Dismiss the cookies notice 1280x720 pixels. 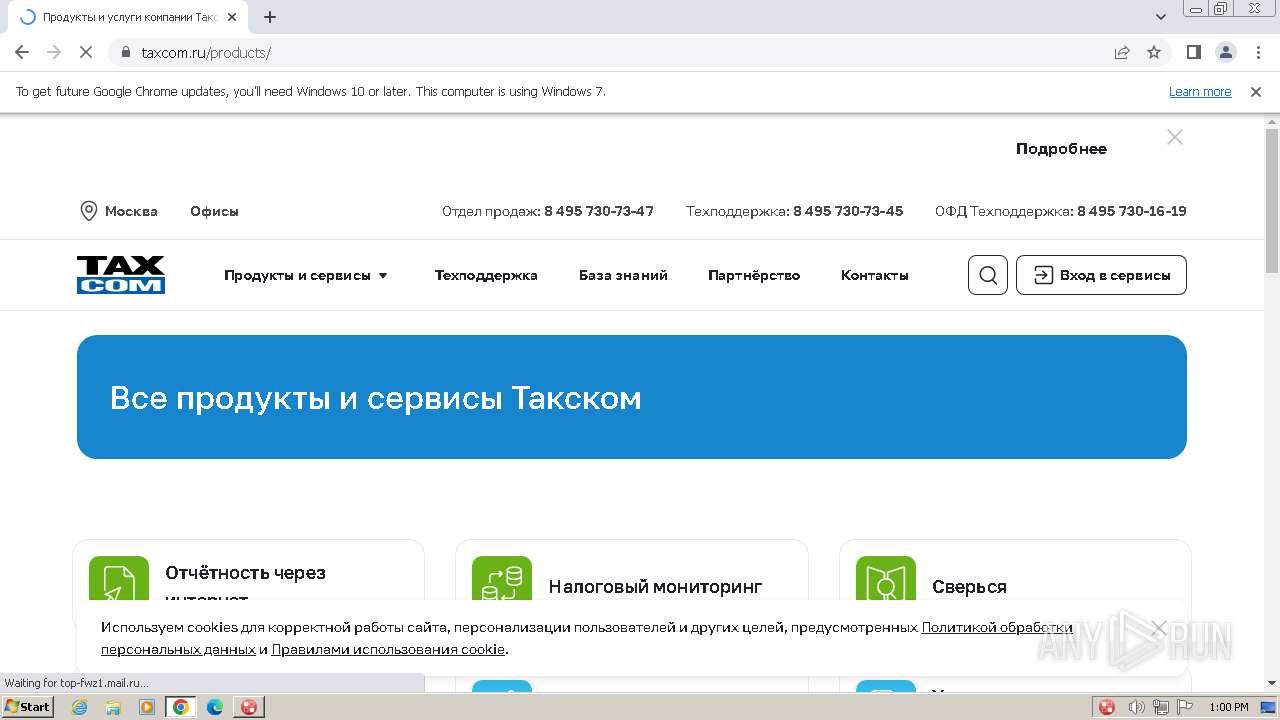pos(1158,629)
